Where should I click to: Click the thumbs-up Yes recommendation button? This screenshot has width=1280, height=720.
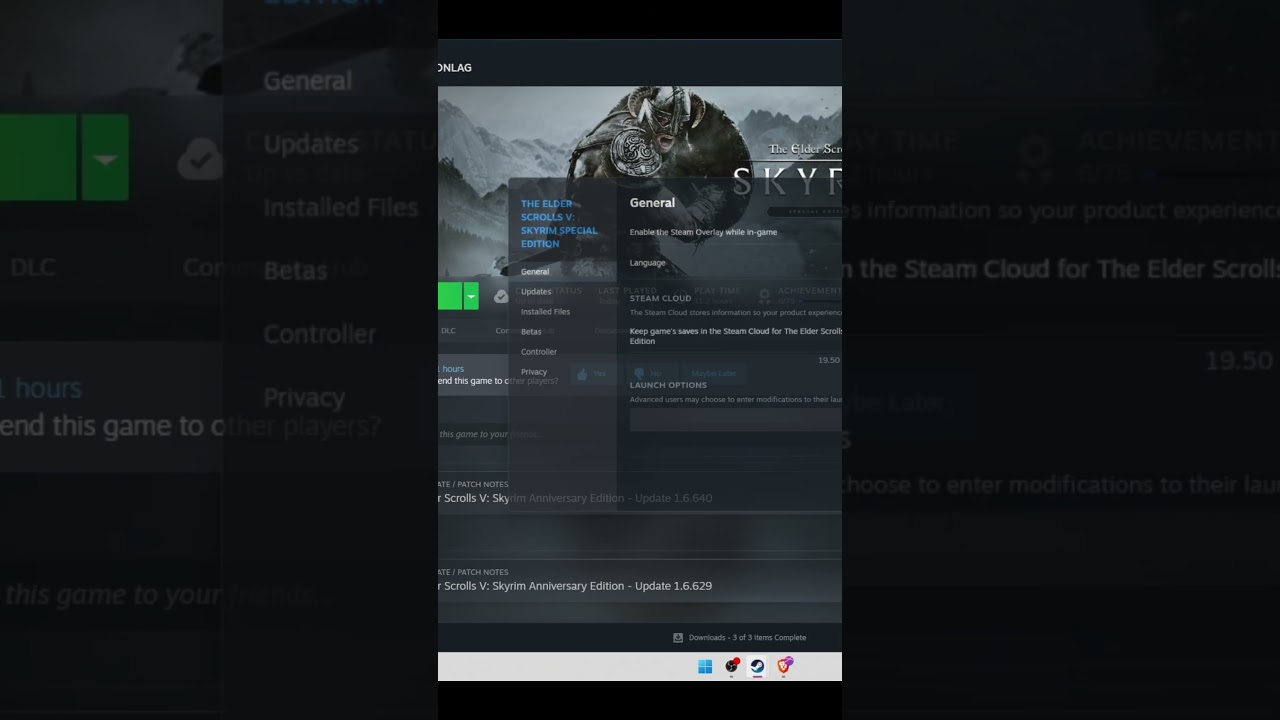[592, 374]
